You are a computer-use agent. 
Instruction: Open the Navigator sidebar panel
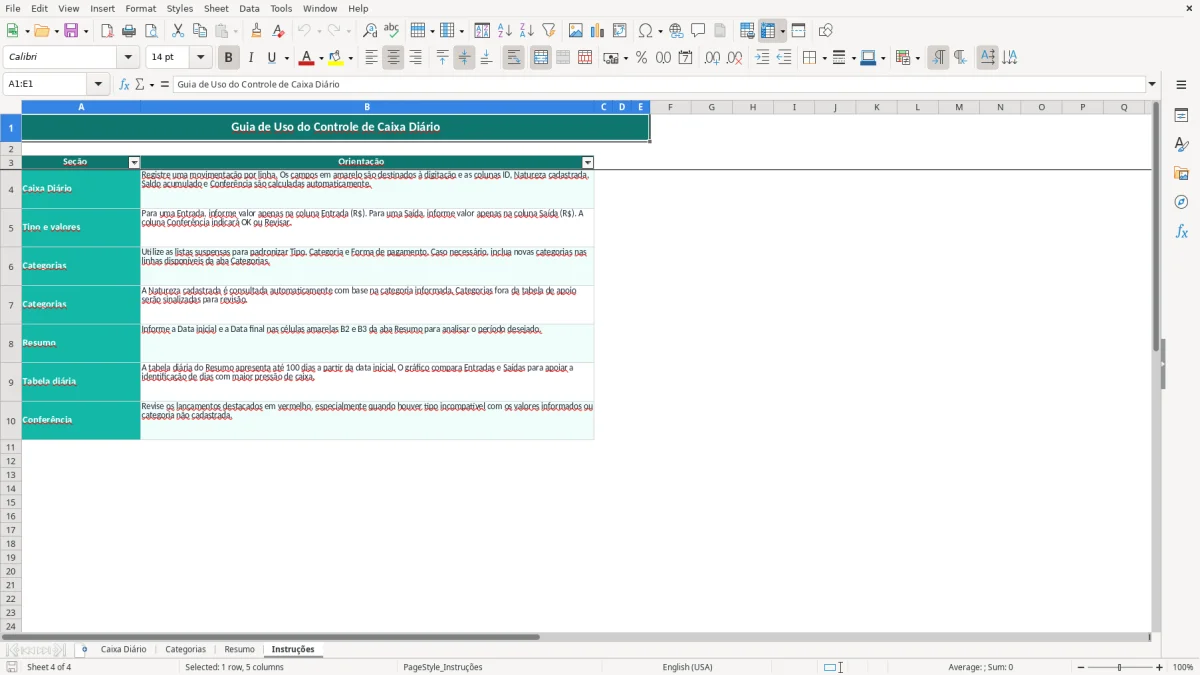(x=1181, y=203)
